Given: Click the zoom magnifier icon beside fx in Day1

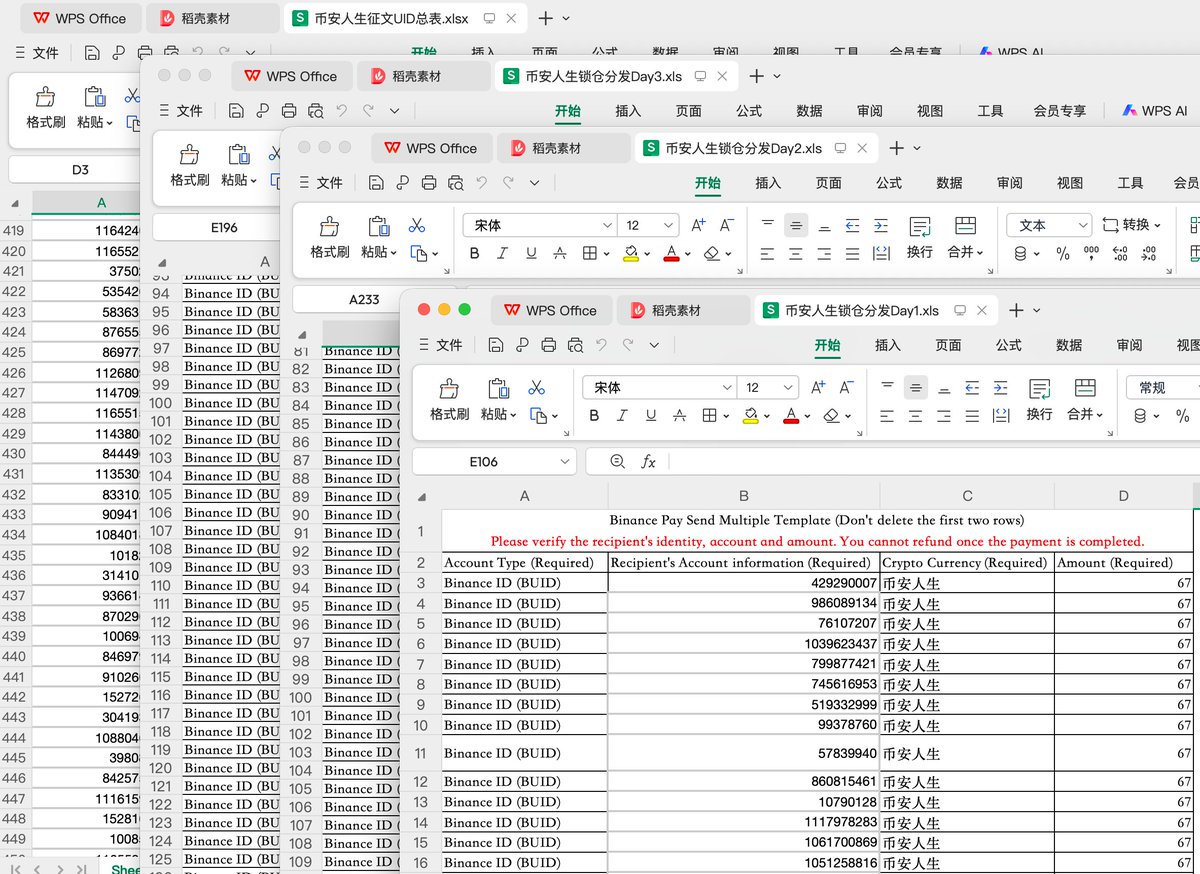Looking at the screenshot, I should tap(617, 461).
